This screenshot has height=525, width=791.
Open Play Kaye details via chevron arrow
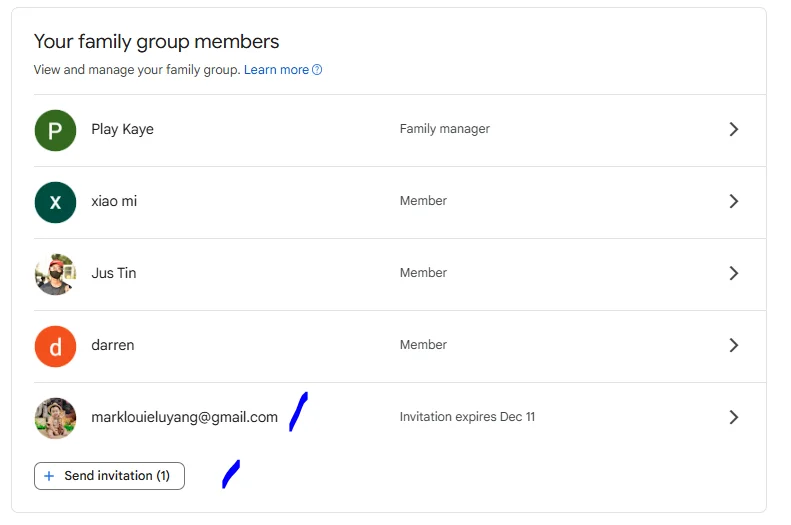pyautogui.click(x=734, y=129)
